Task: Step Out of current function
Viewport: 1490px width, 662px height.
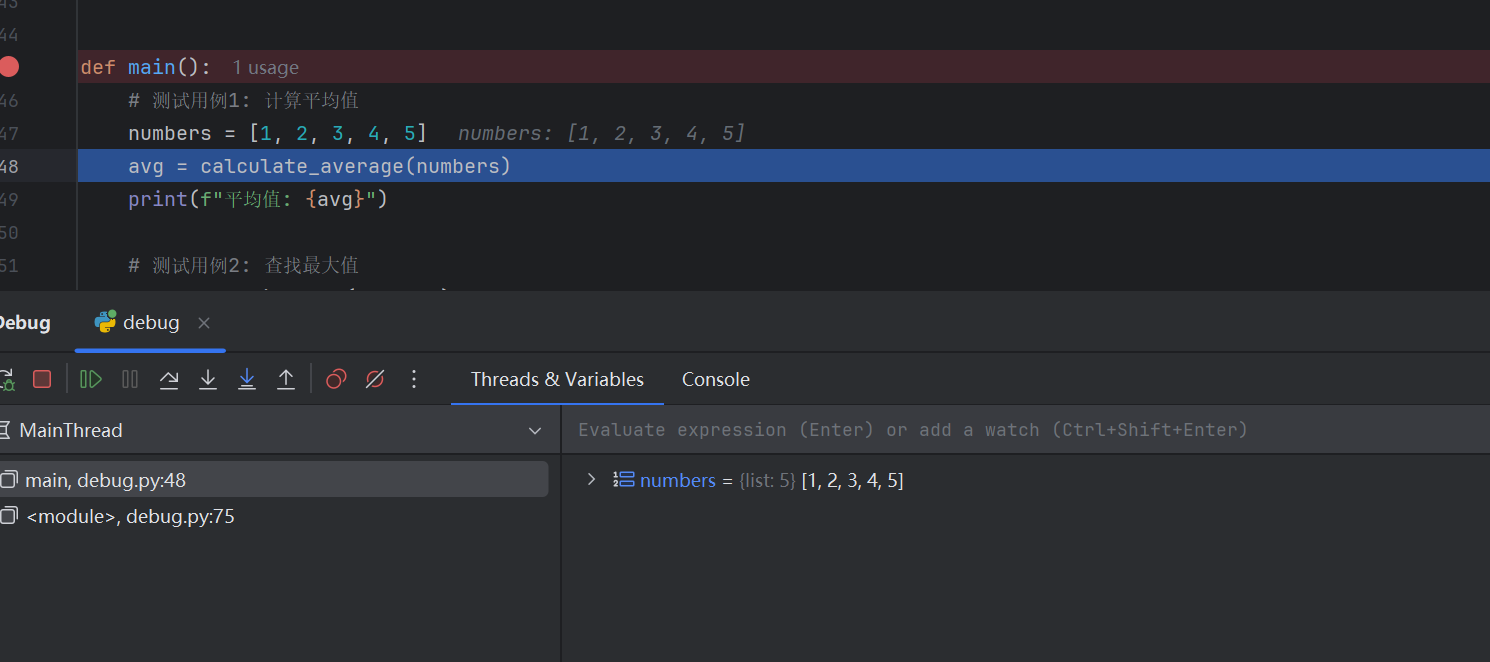Action: tap(286, 379)
